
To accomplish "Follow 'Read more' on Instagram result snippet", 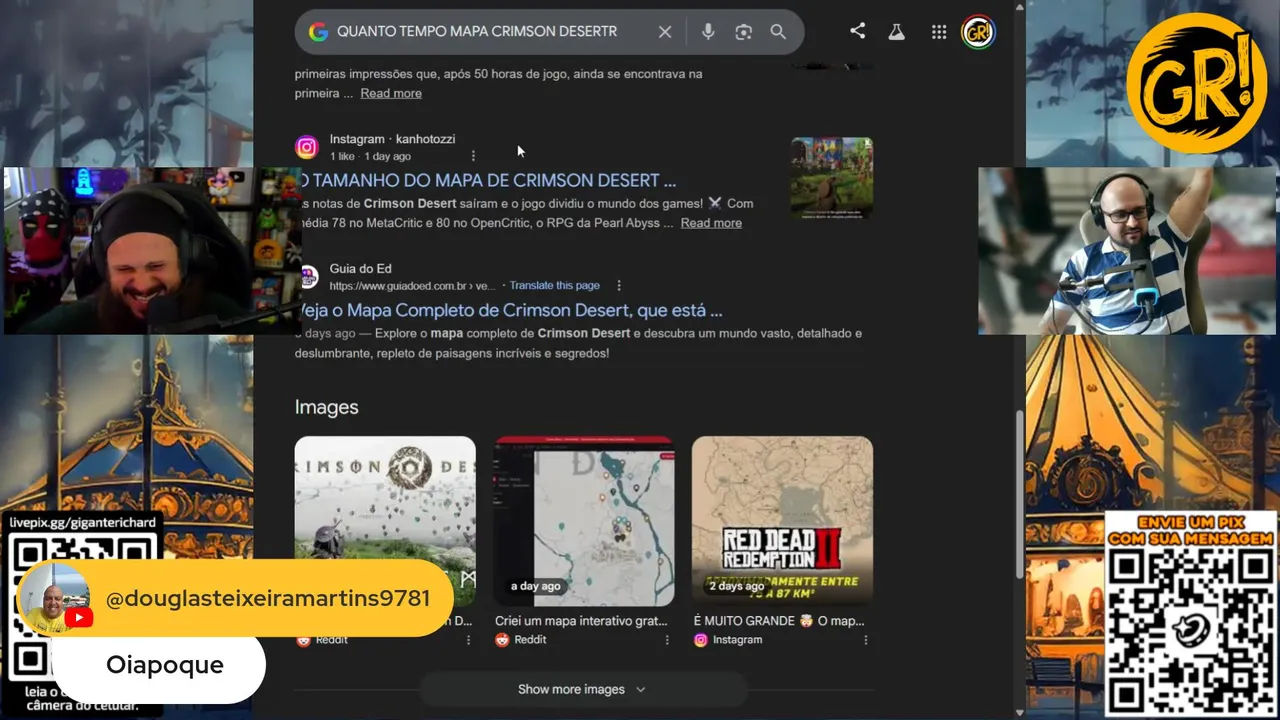I will click(x=711, y=223).
